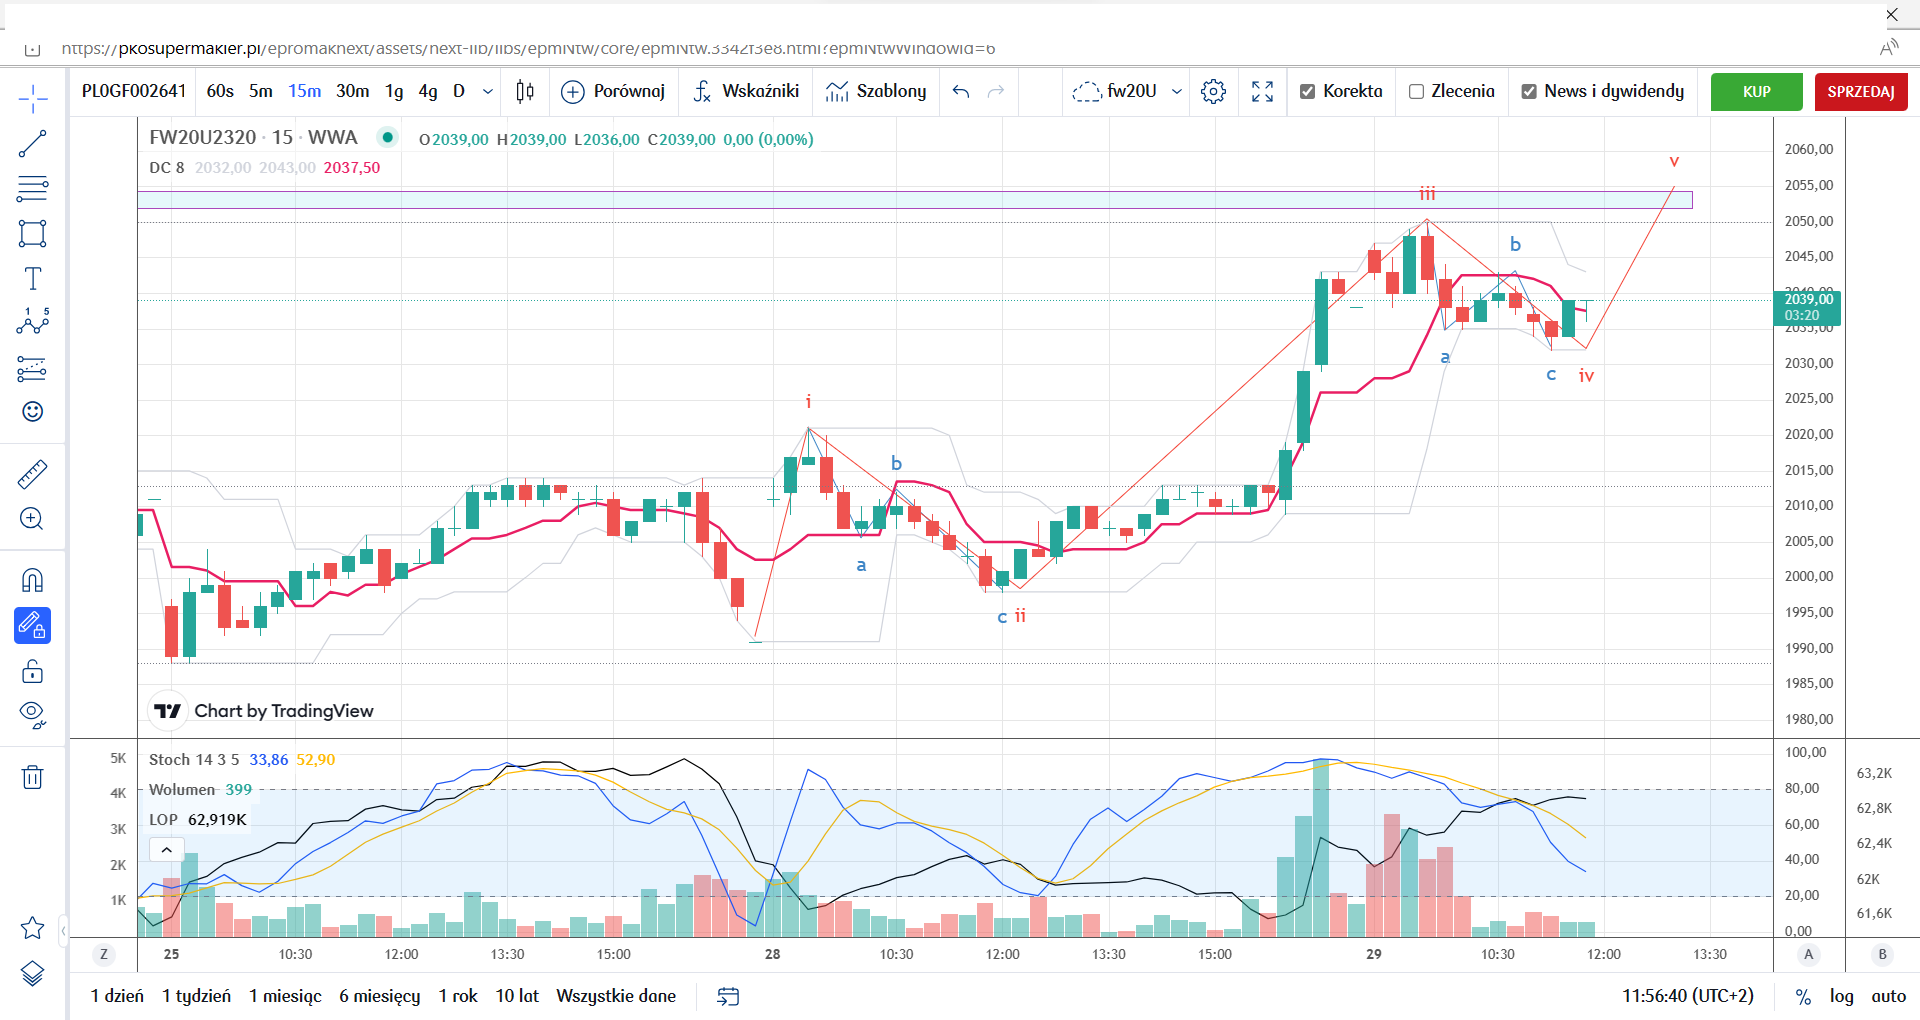The image size is (1920, 1020).
Task: Redo the last chart action
Action: tap(996, 92)
